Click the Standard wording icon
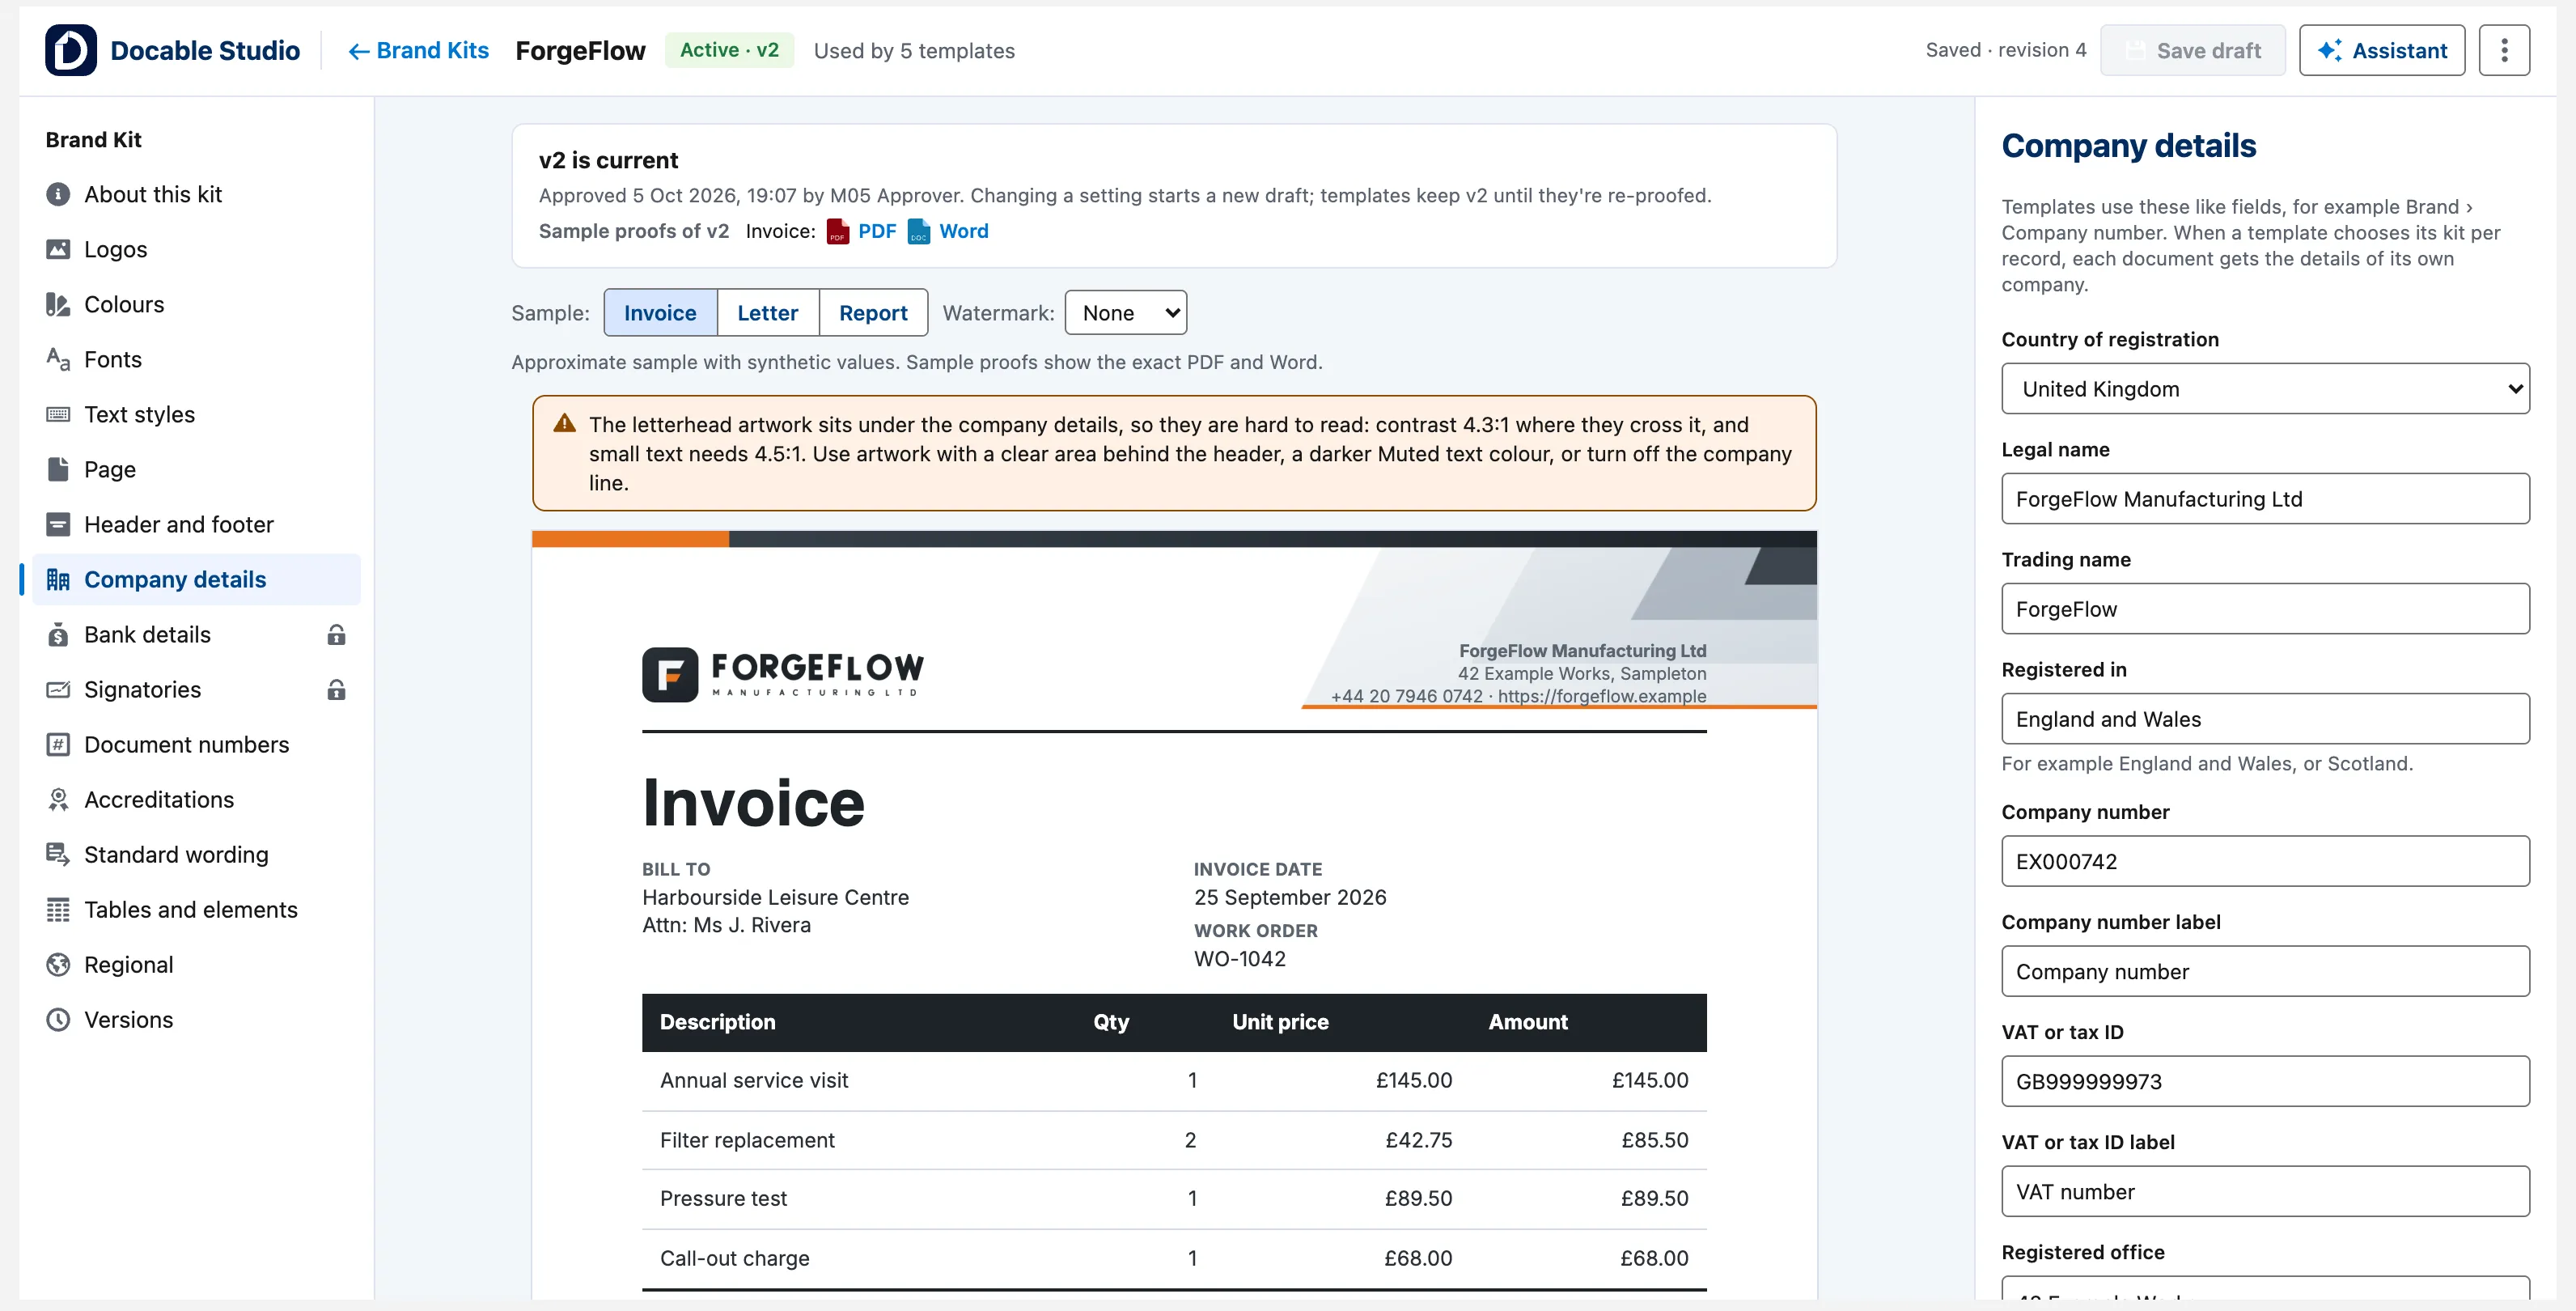The width and height of the screenshot is (2576, 1311). 58,854
